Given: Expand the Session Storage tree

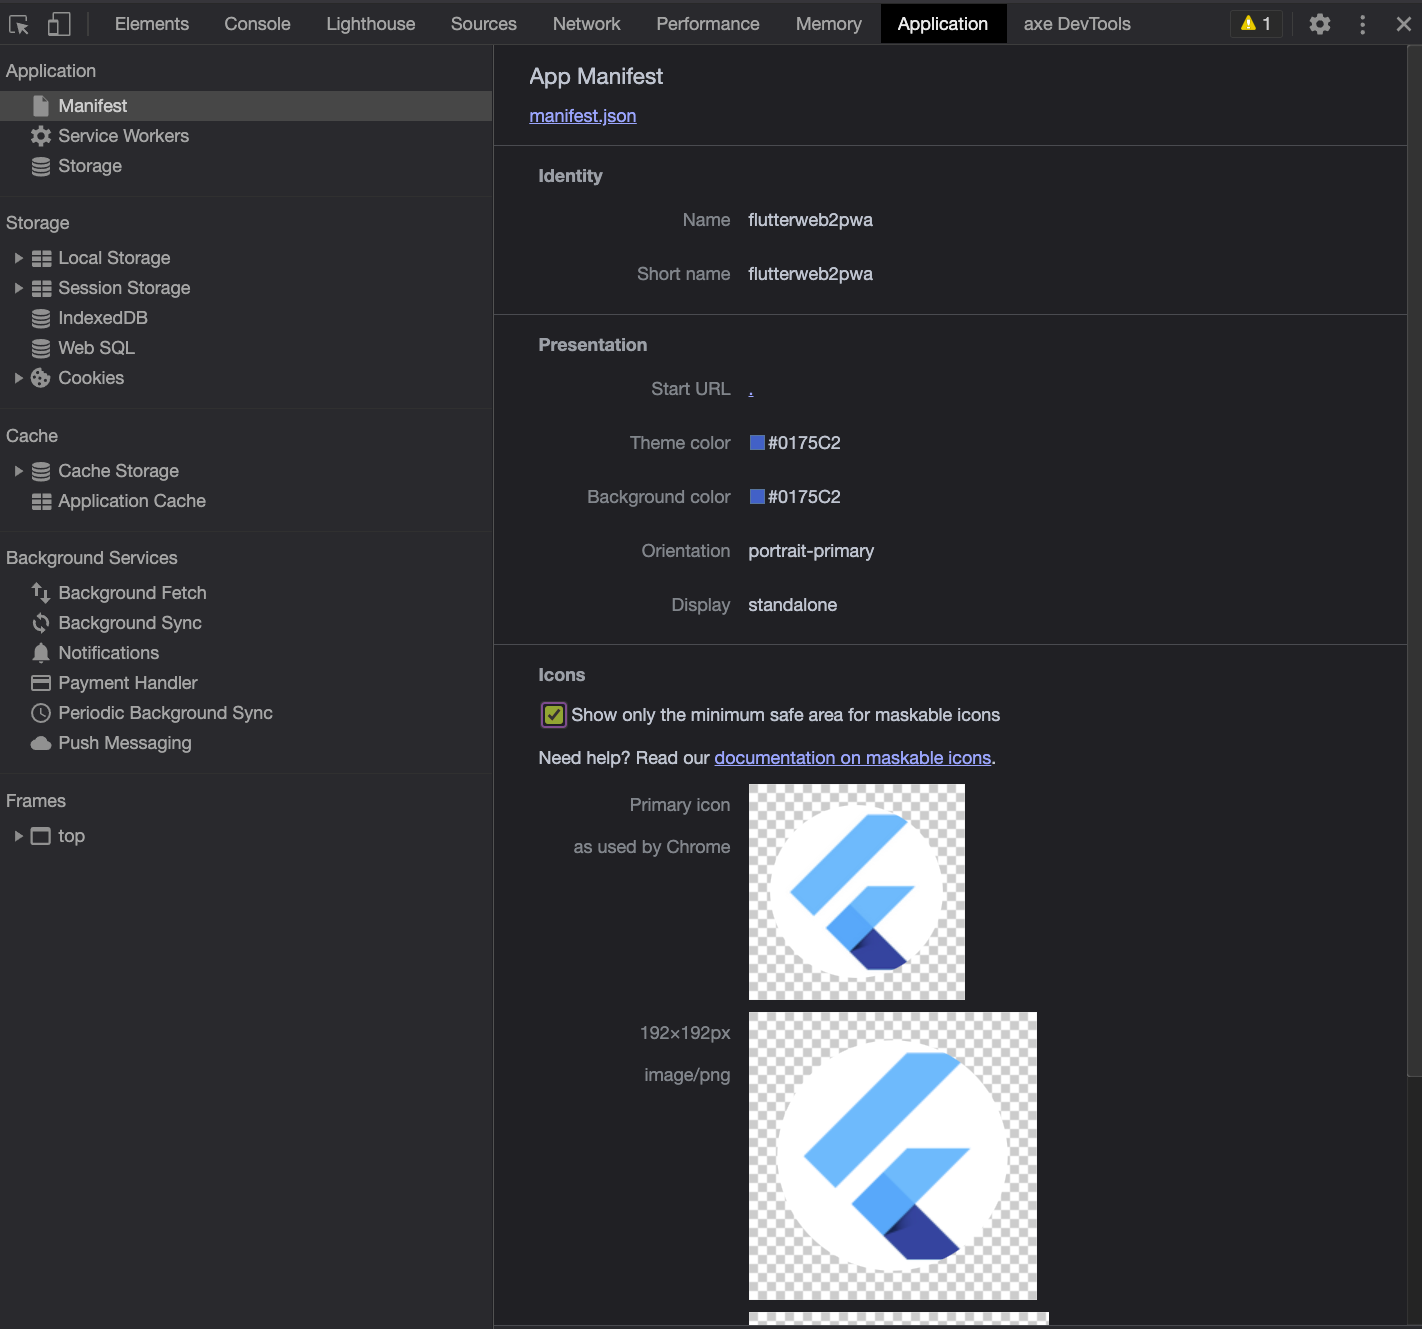Looking at the screenshot, I should click(18, 288).
